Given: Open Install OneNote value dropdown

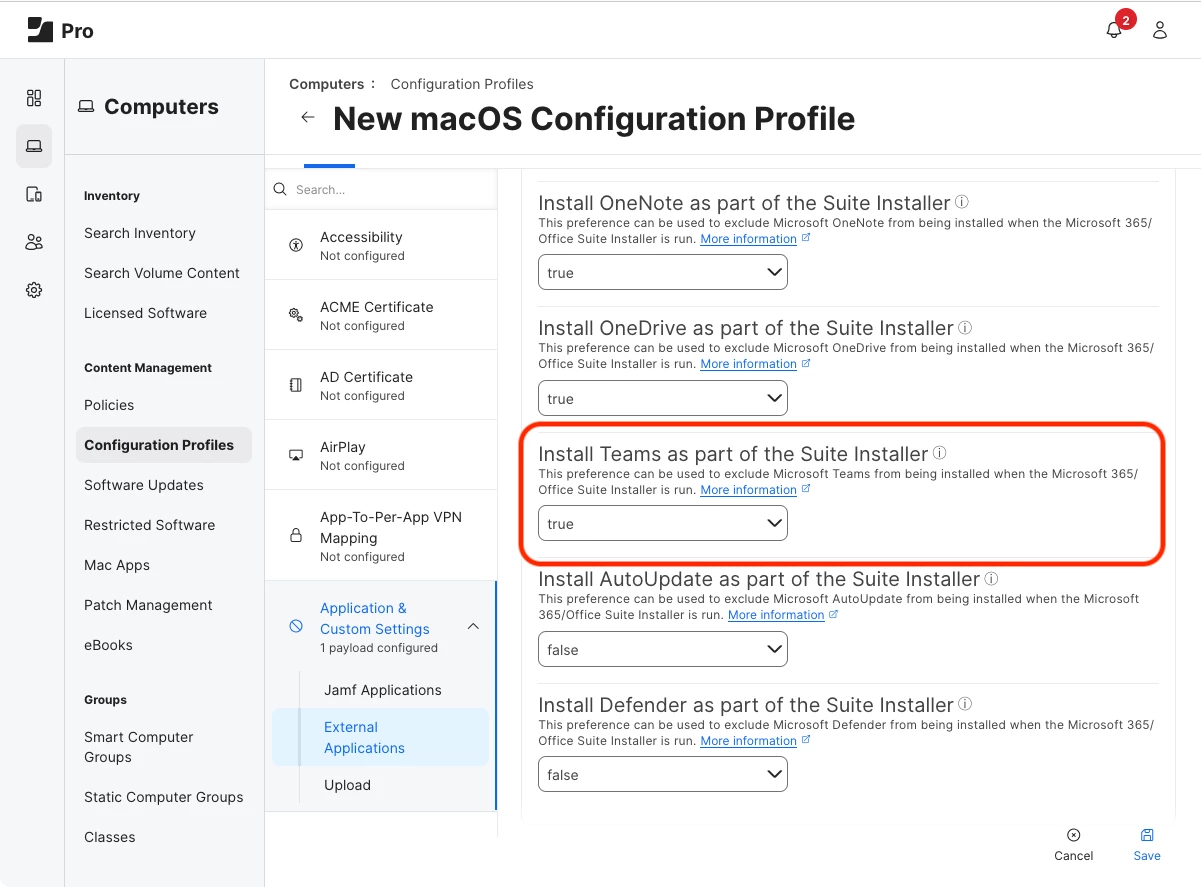Looking at the screenshot, I should pos(663,272).
